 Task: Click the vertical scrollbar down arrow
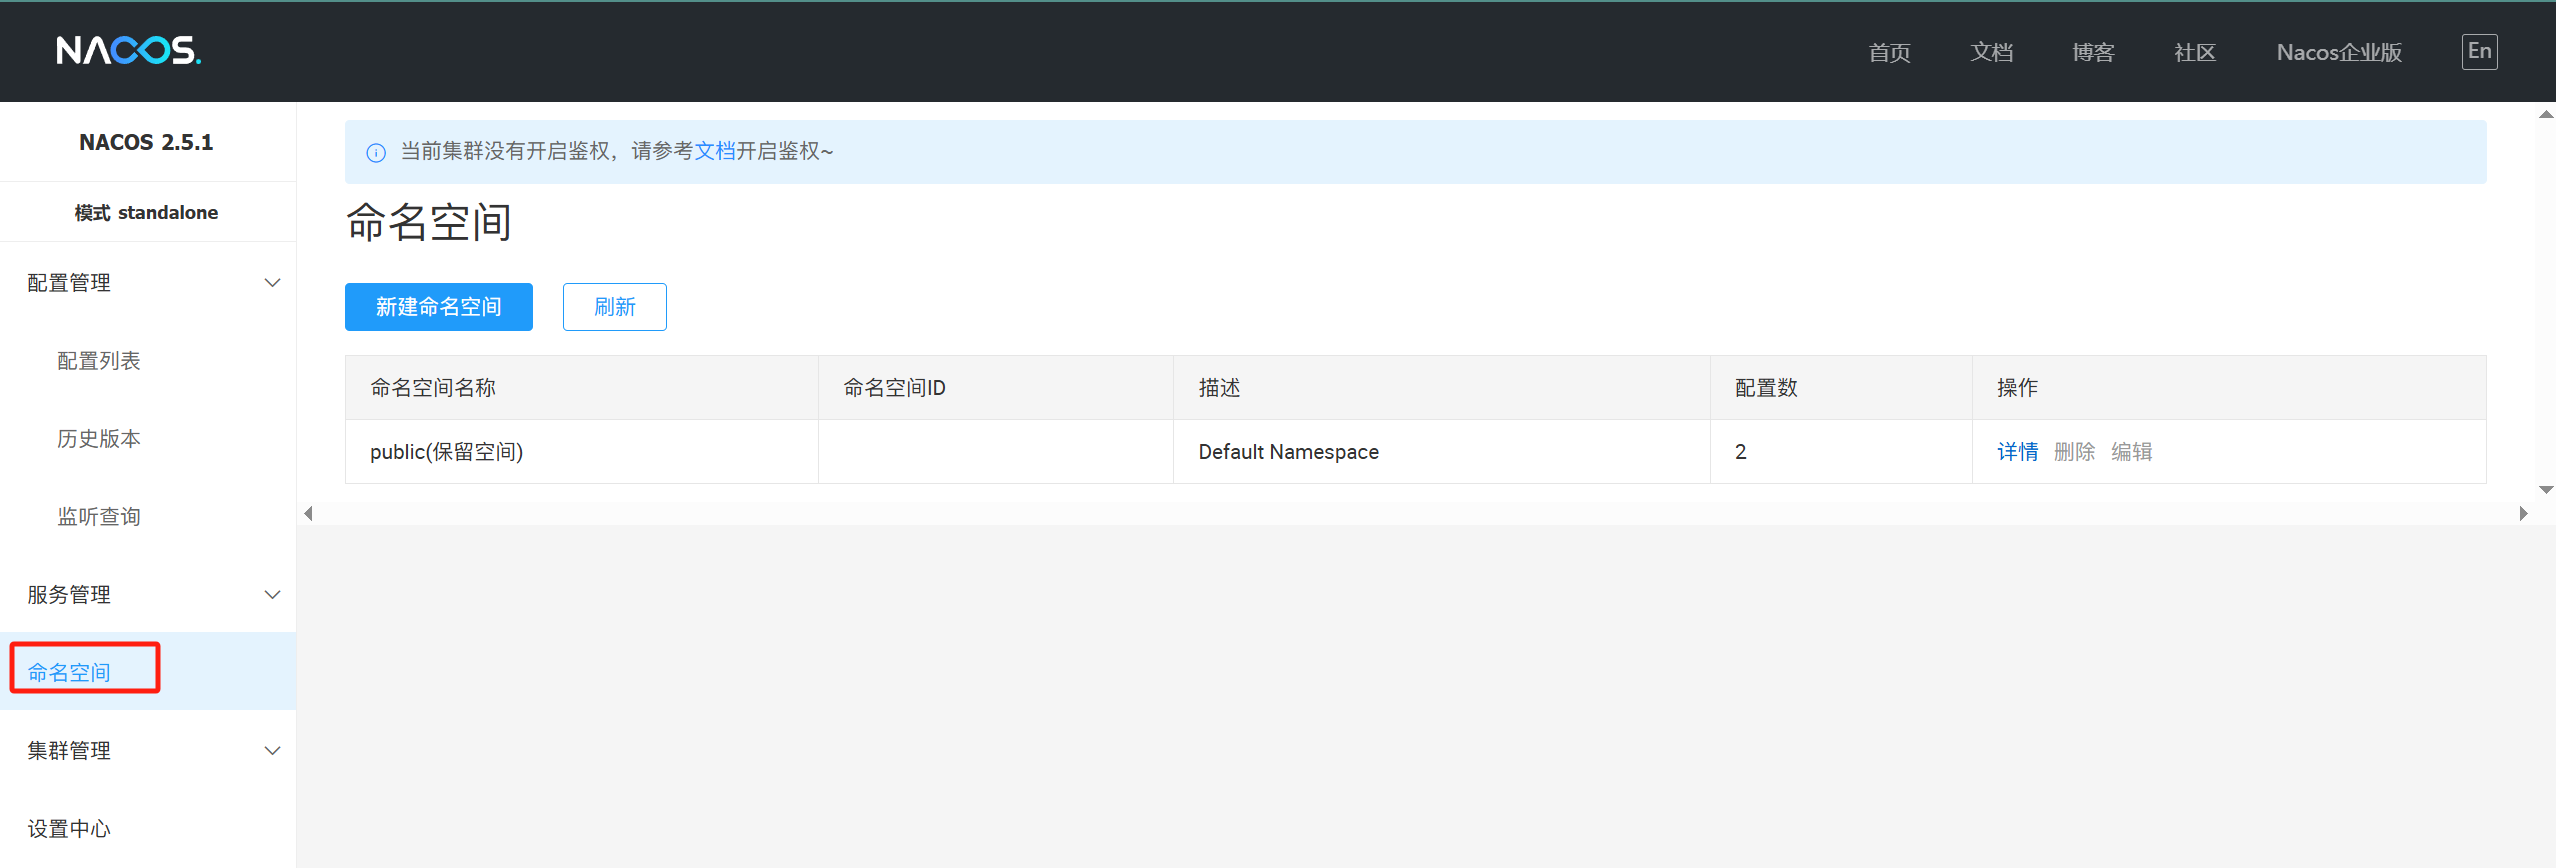pyautogui.click(x=2546, y=490)
